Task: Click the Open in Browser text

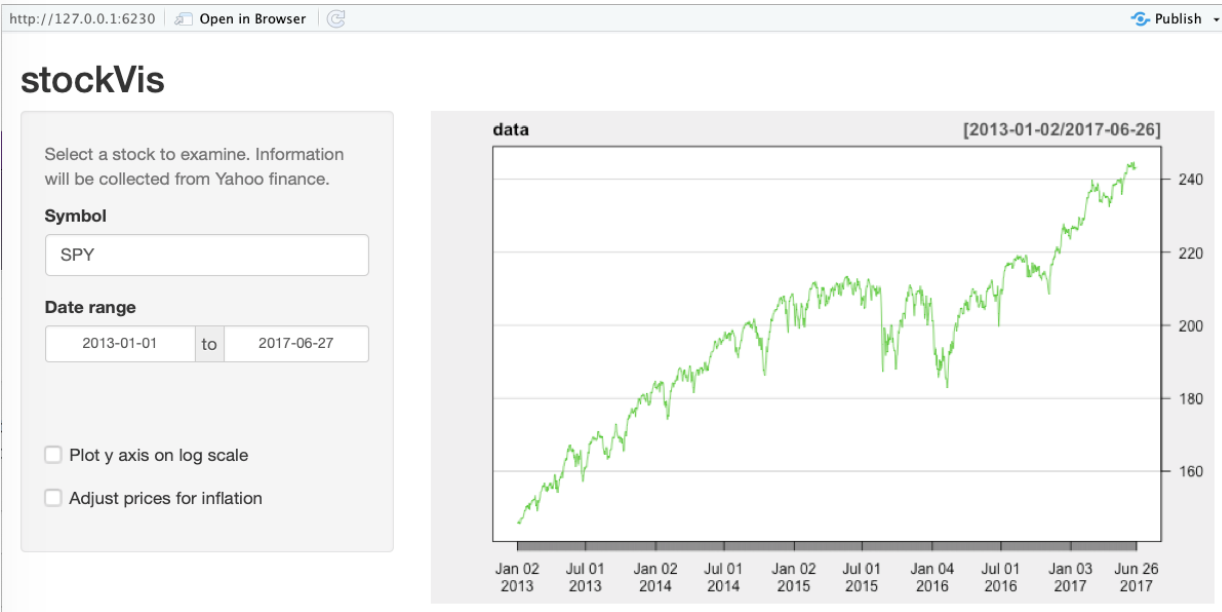Action: click(x=252, y=19)
